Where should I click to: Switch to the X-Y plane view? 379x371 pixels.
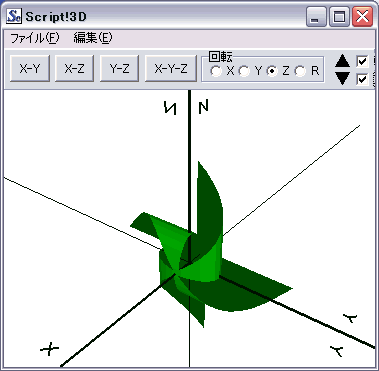(x=30, y=69)
